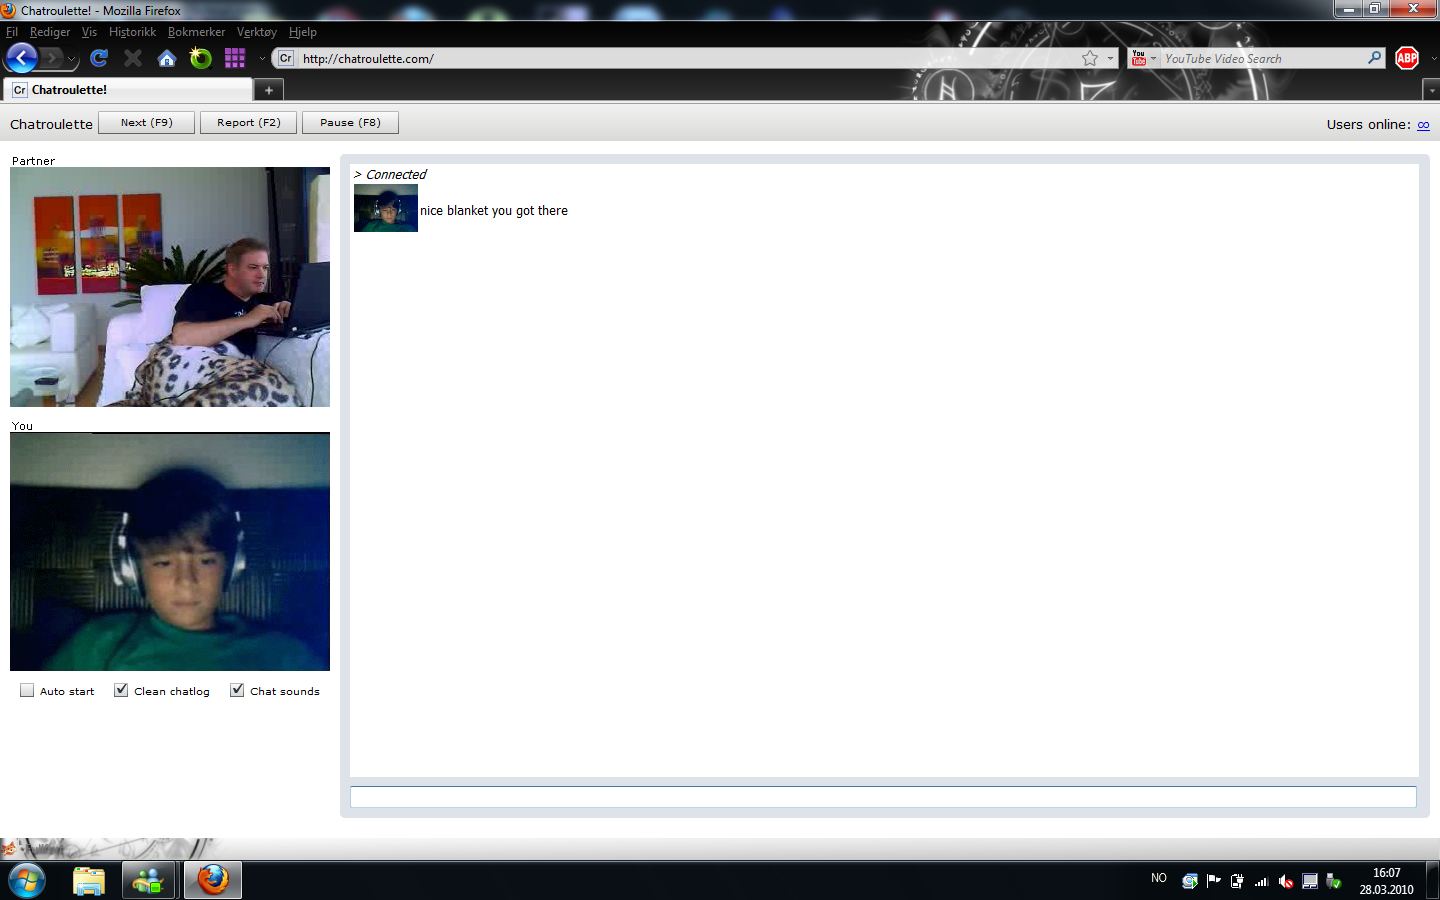Open the list all tabs dropdown
Viewport: 1440px width, 900px height.
coord(1431,90)
